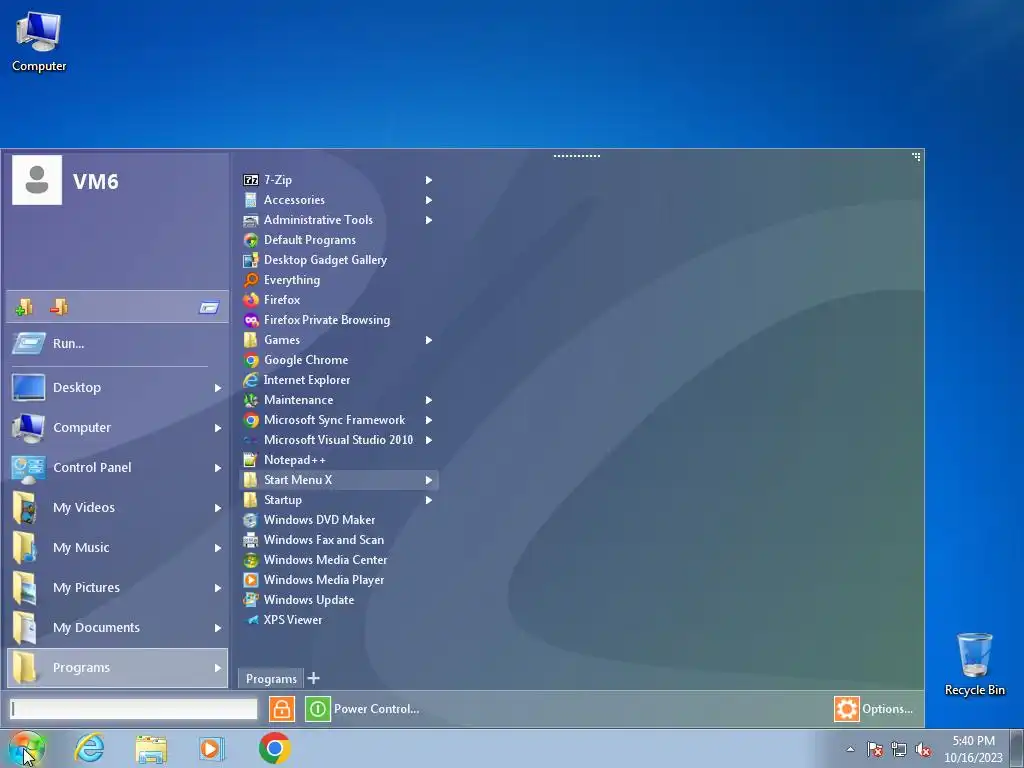Click the Start orb on taskbar
The height and width of the screenshot is (768, 1024).
(27, 748)
